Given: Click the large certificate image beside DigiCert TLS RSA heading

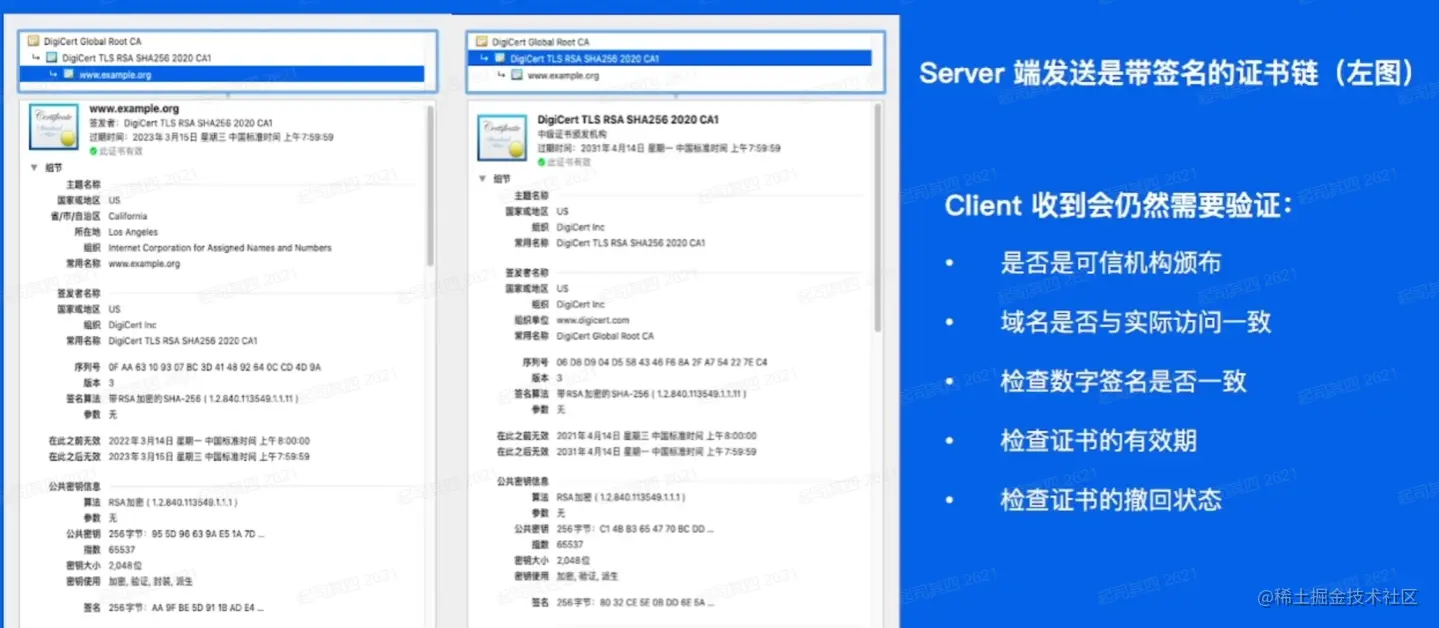Looking at the screenshot, I should 501,139.
